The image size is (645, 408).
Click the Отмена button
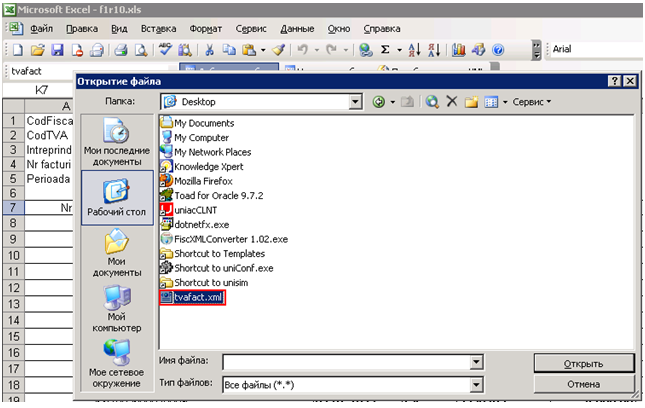point(584,384)
